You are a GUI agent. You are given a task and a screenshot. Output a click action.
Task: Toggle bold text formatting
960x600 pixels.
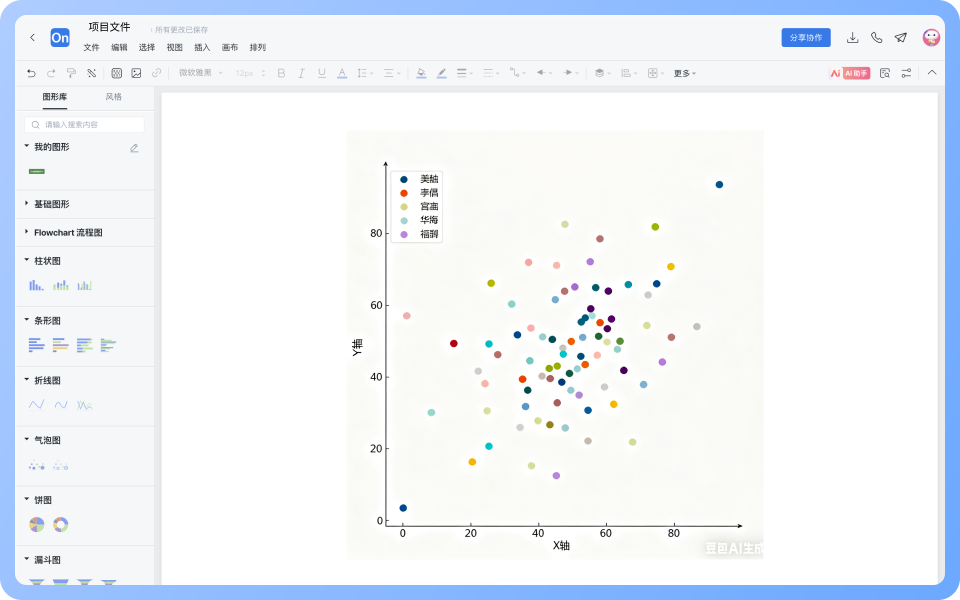[281, 73]
